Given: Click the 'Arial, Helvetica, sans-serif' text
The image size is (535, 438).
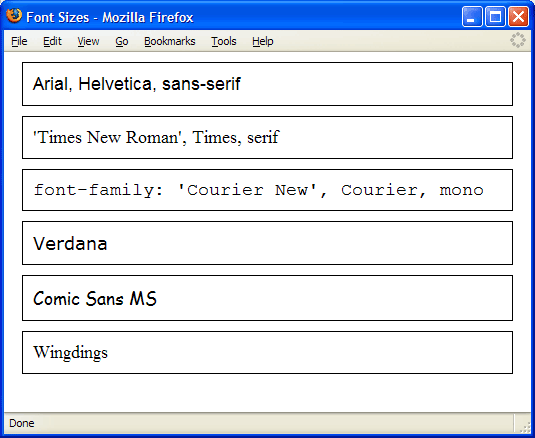Looking at the screenshot, I should coord(136,84).
